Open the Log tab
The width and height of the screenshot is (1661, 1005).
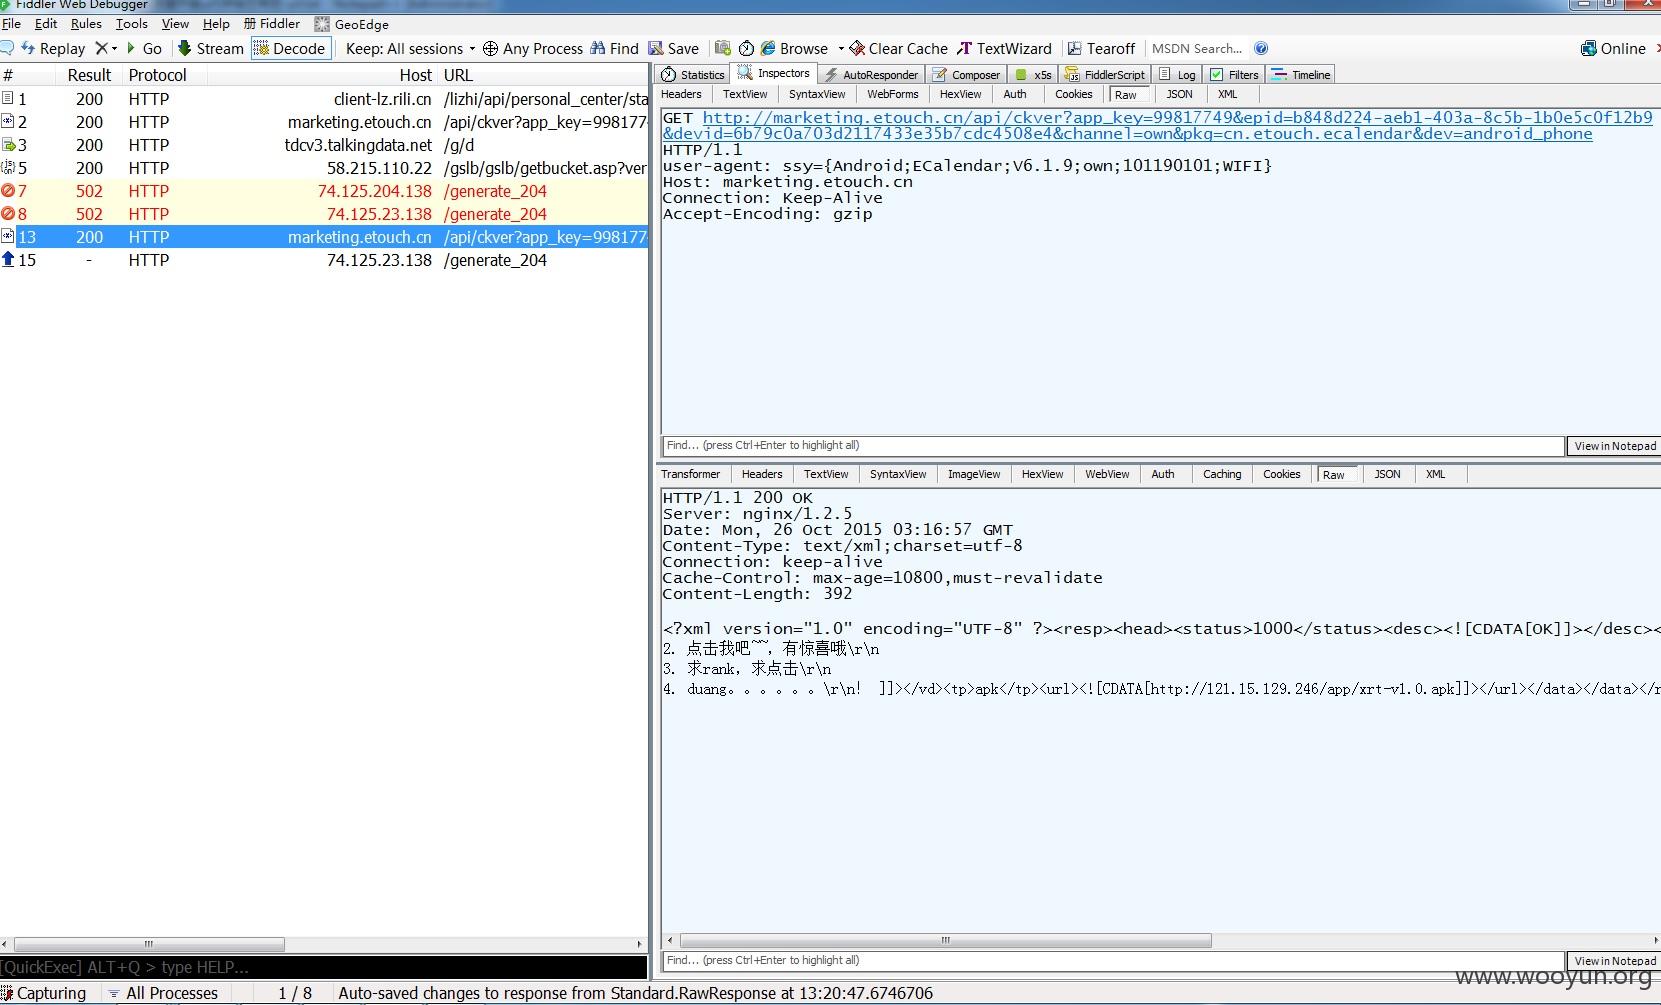click(x=1177, y=74)
